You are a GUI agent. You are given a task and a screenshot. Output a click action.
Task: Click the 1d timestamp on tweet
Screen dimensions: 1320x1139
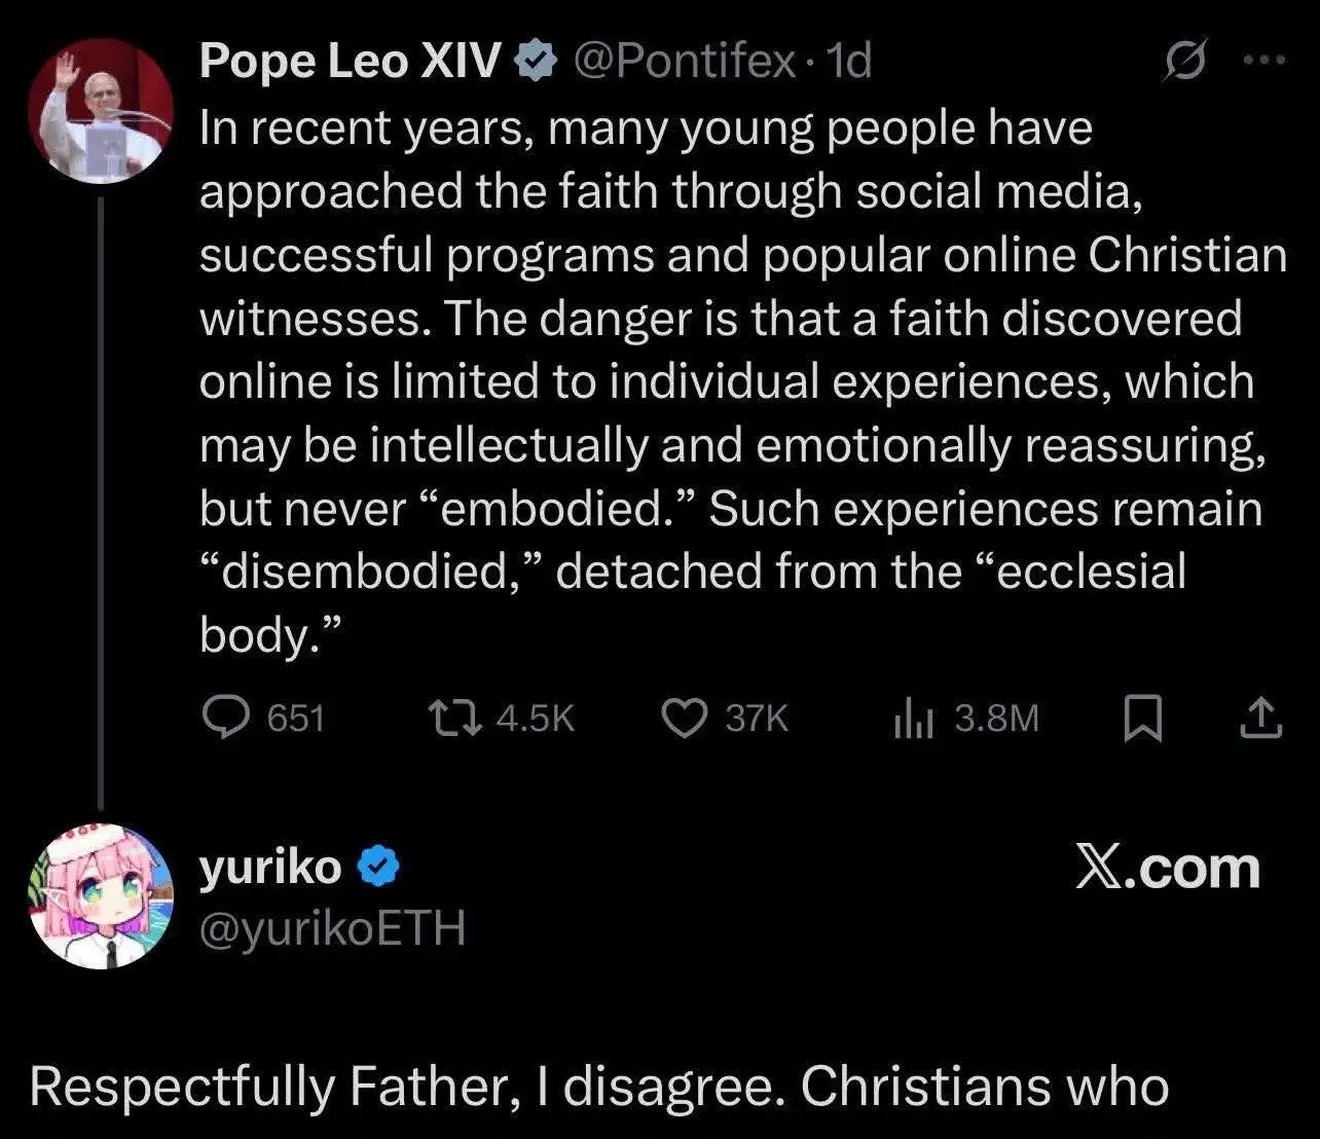[850, 61]
